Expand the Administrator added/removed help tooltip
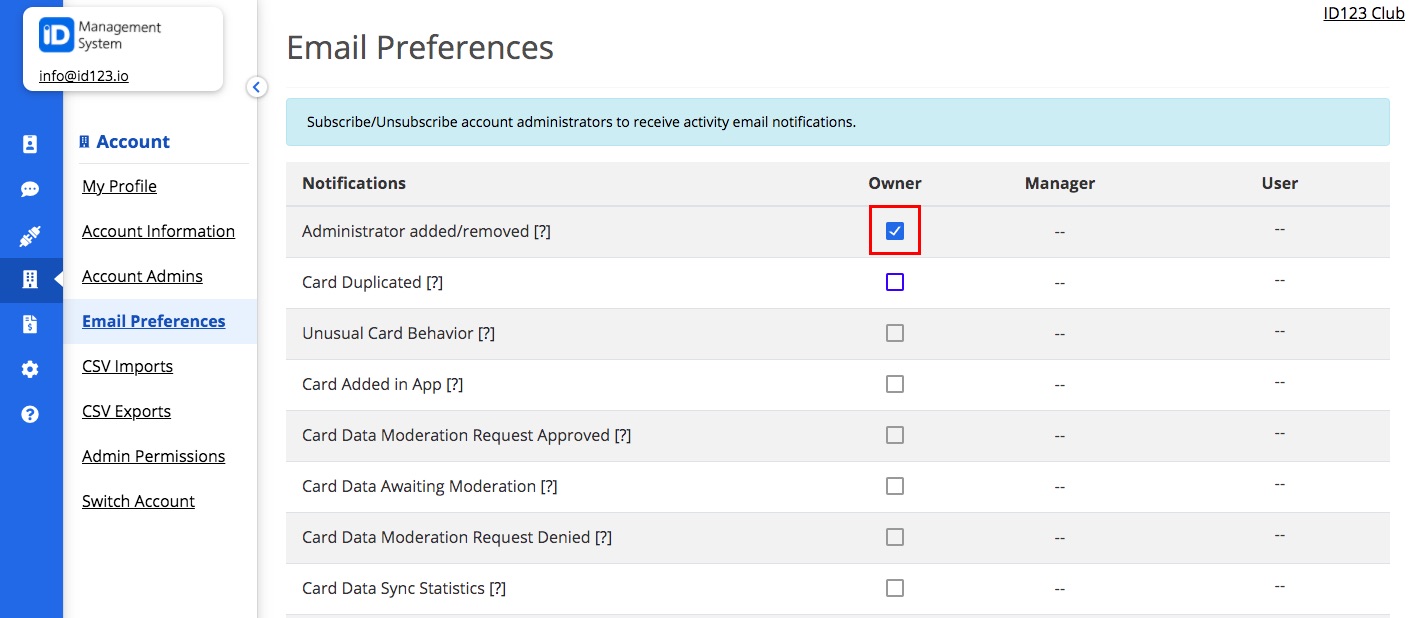The image size is (1411, 618). pos(543,231)
